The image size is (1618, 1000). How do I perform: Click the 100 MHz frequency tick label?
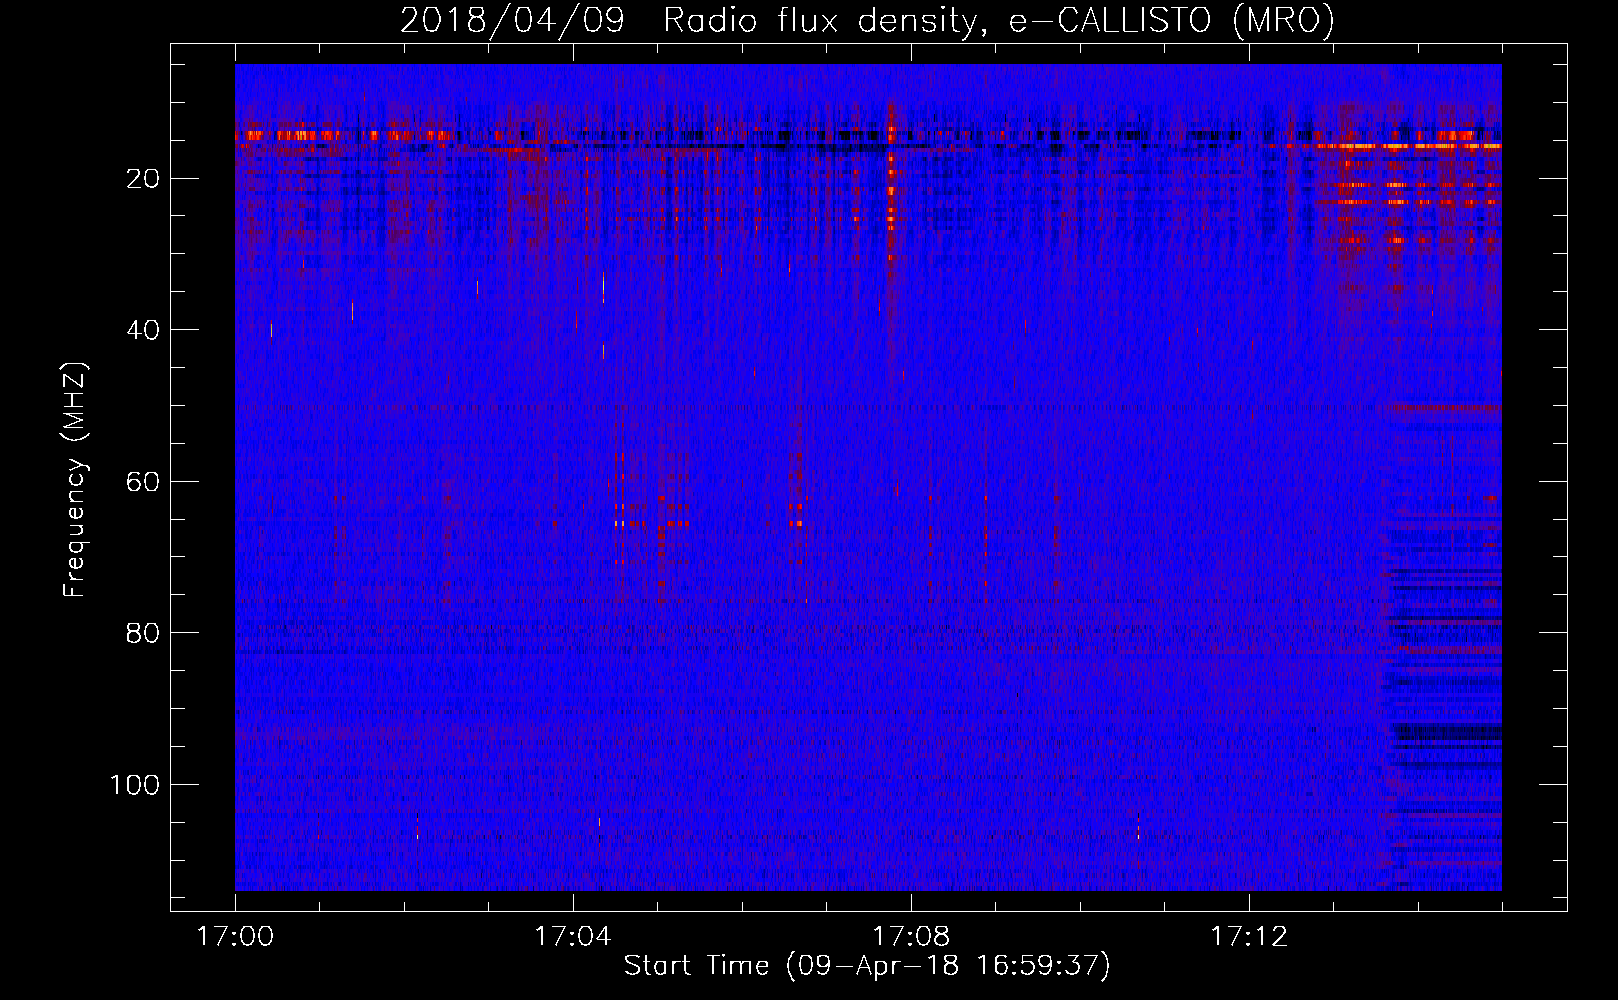click(135, 785)
